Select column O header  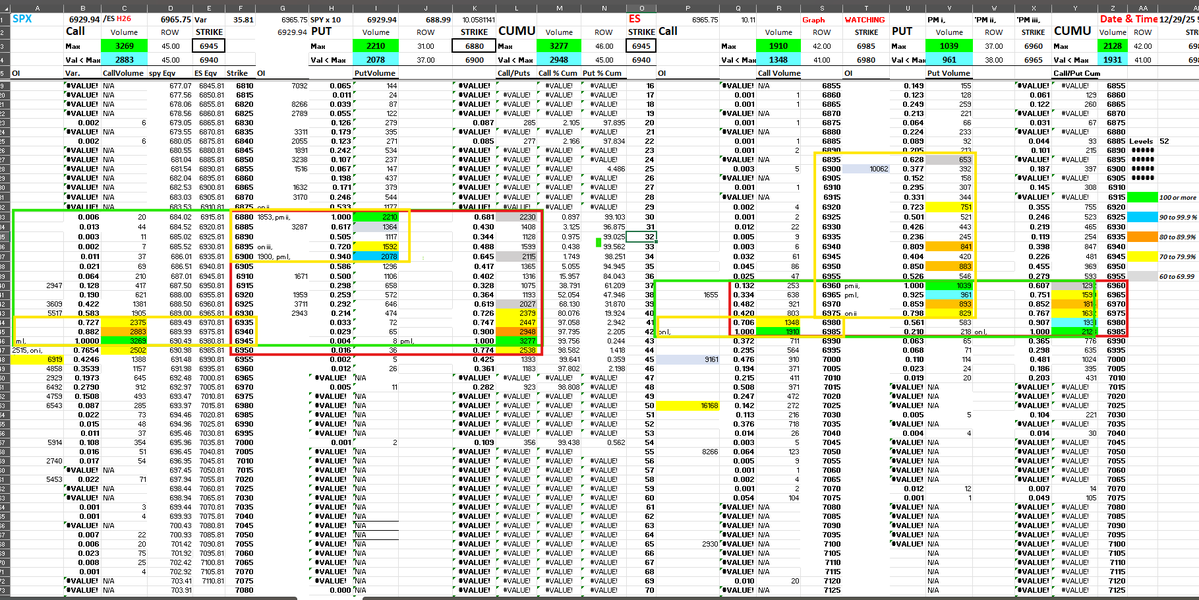(x=641, y=6)
